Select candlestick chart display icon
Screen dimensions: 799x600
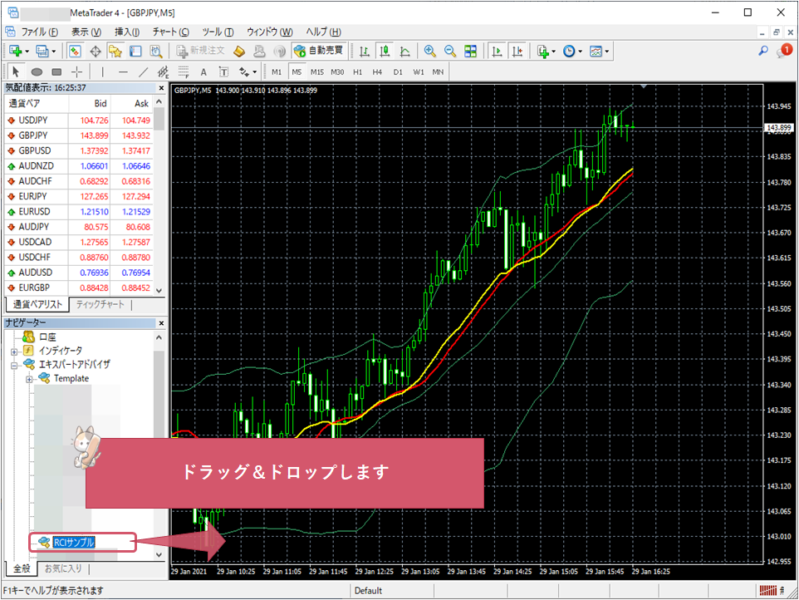click(x=385, y=51)
